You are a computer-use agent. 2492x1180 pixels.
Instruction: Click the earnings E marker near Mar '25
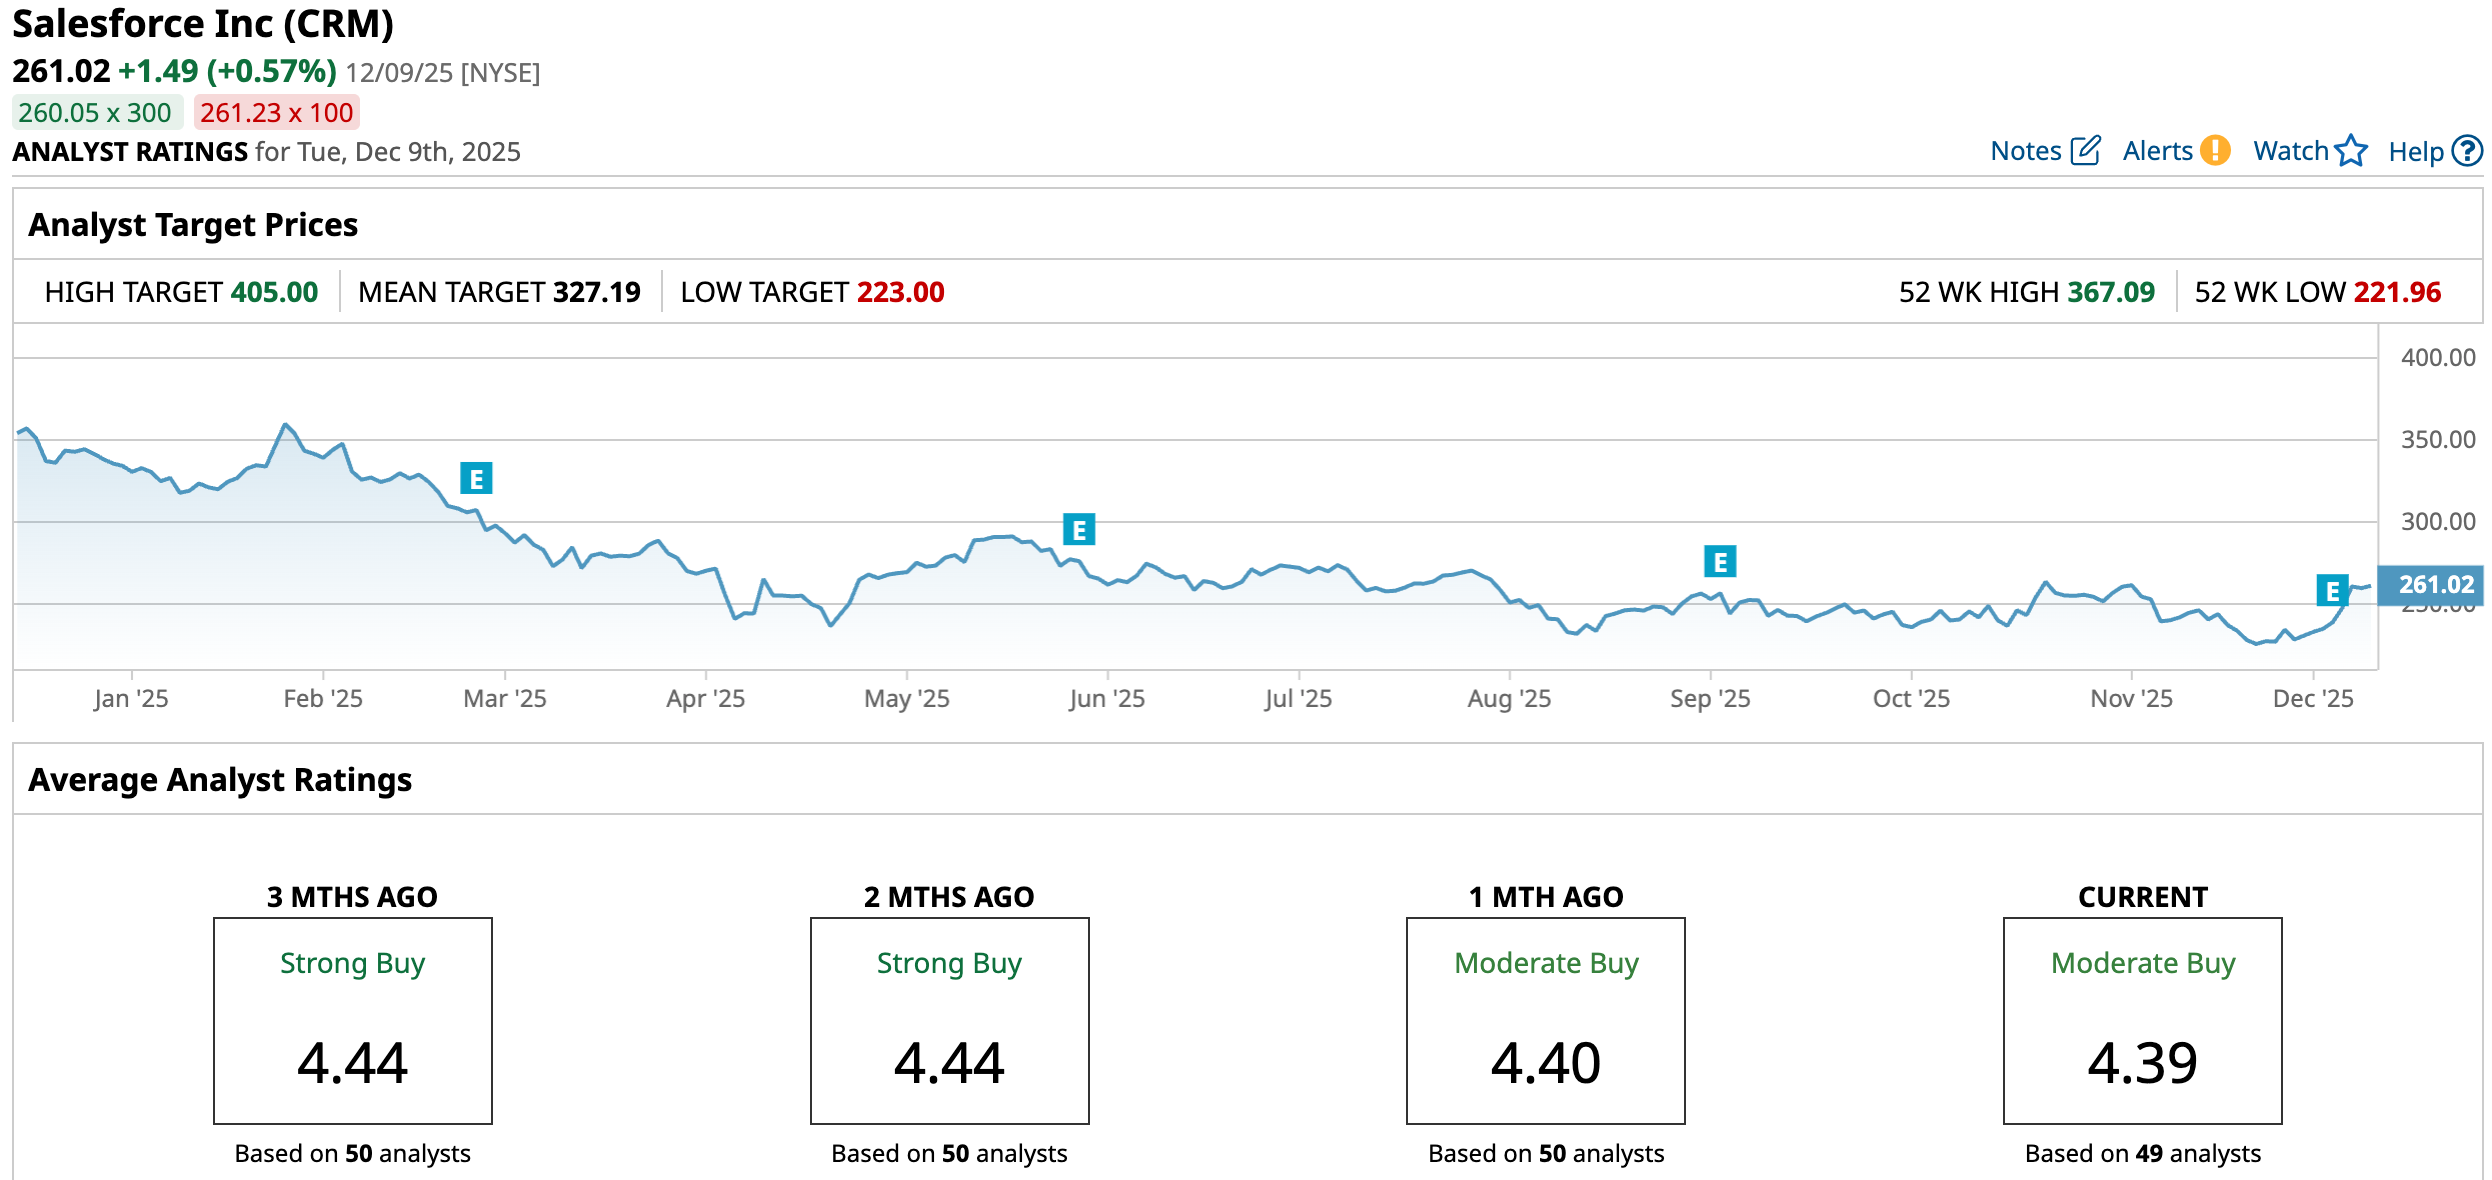click(476, 479)
